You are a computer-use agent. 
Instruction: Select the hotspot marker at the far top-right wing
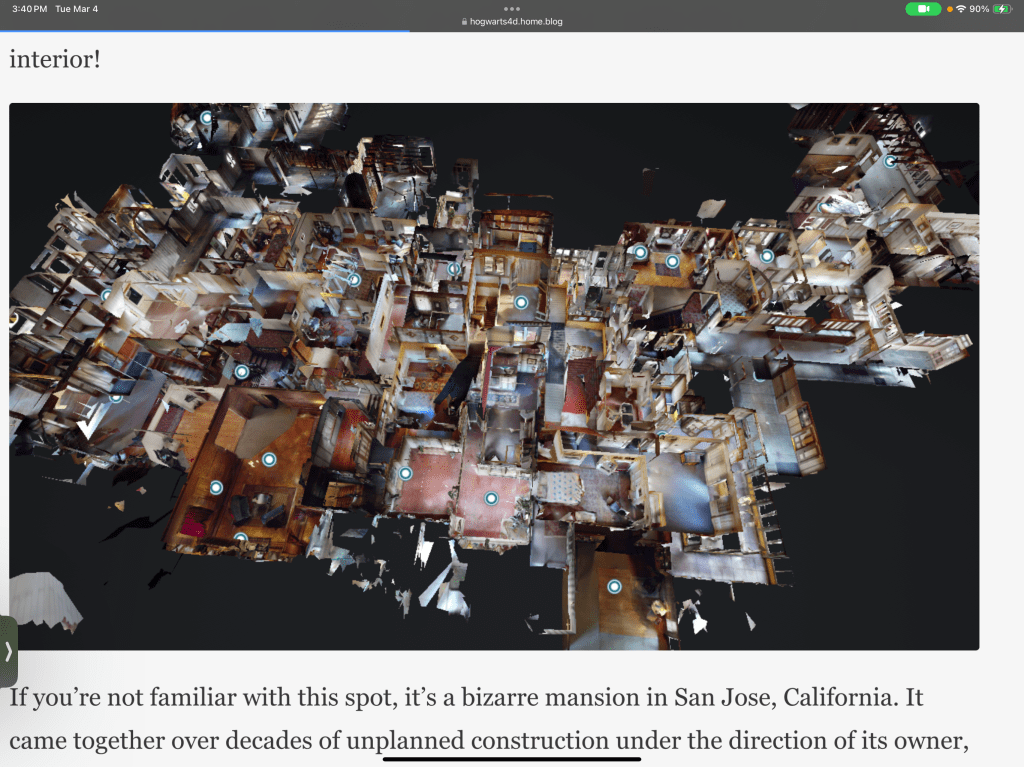coord(889,161)
